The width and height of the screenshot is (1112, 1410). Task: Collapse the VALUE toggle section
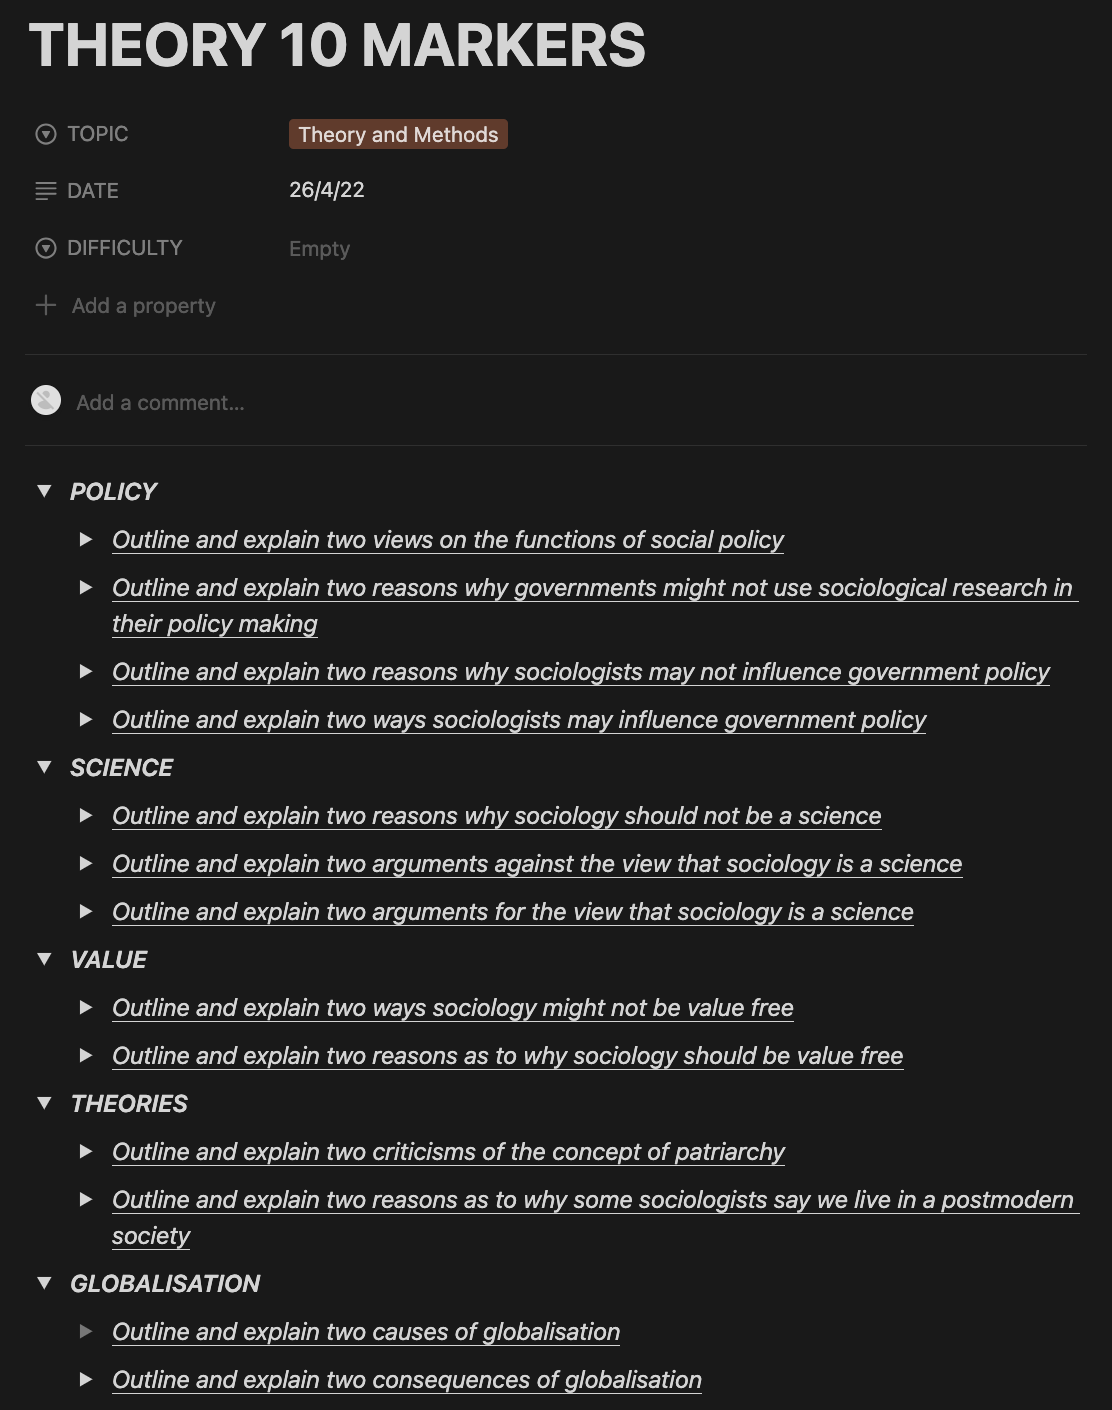44,959
